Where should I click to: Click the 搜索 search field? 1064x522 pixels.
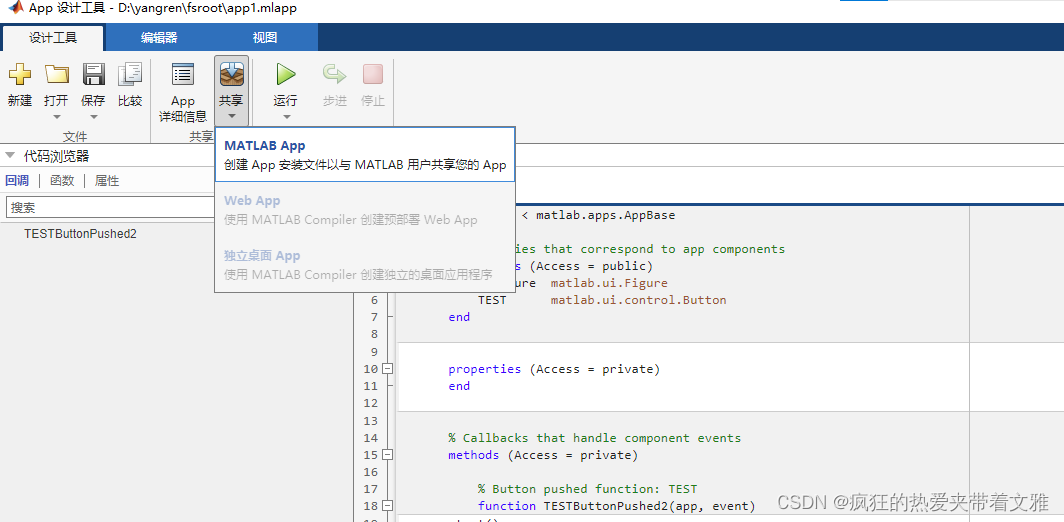click(x=111, y=207)
